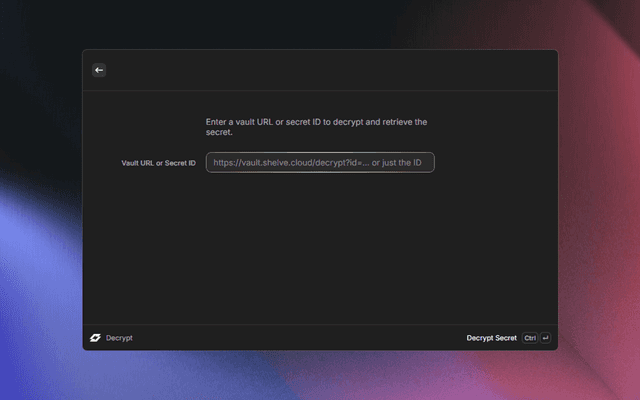The image size is (640, 400).
Task: Click the desktop wallpaper left of the window
Action: point(40,200)
